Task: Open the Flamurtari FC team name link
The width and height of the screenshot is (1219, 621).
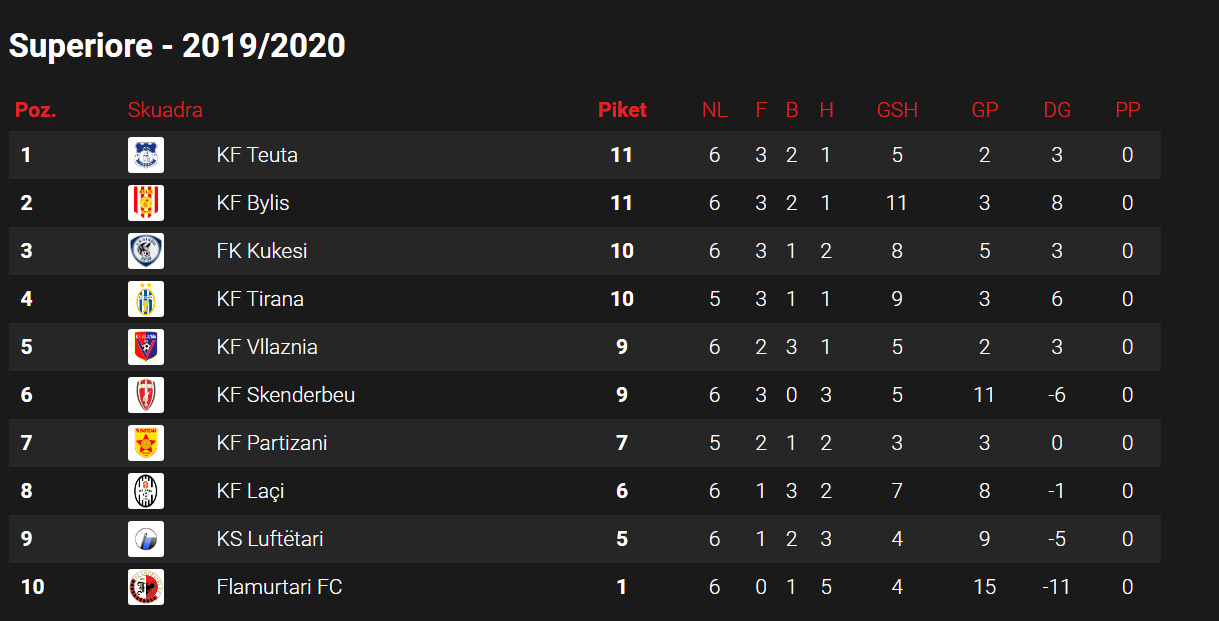Action: 279,587
